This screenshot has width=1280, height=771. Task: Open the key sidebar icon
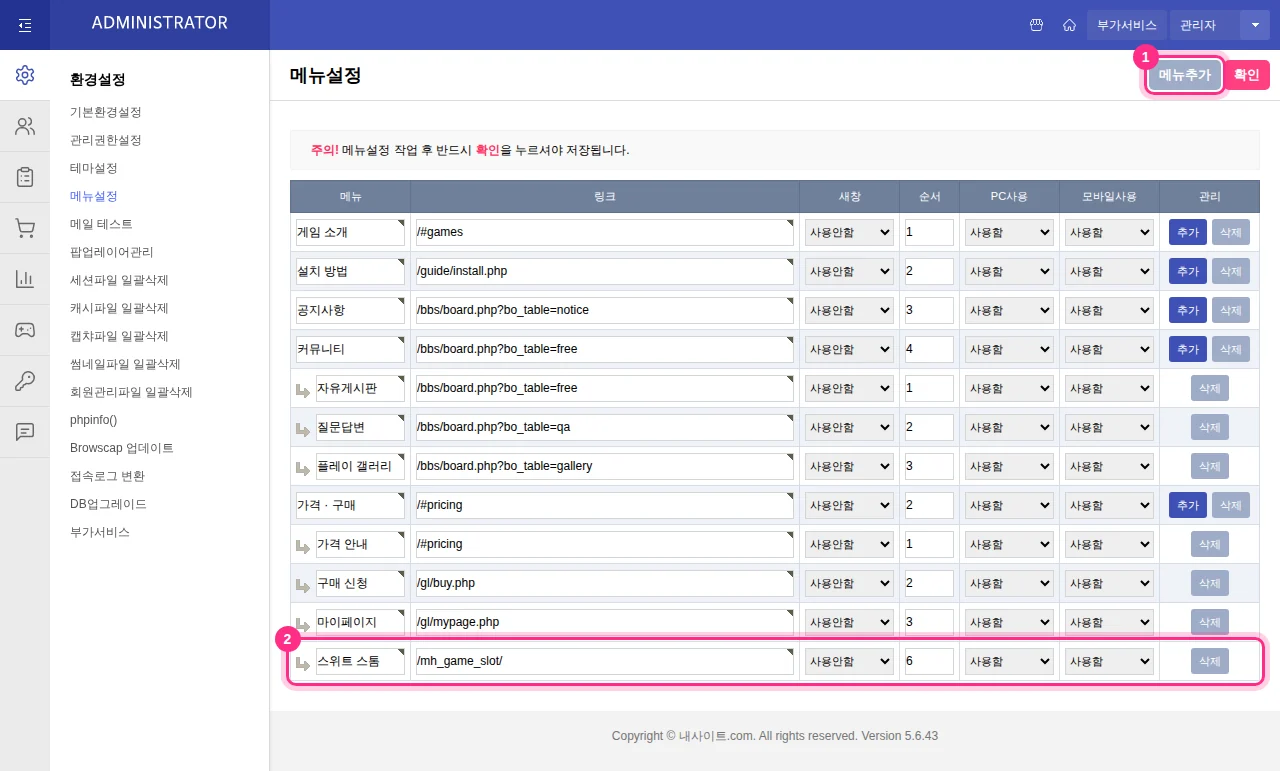pyautogui.click(x=25, y=381)
